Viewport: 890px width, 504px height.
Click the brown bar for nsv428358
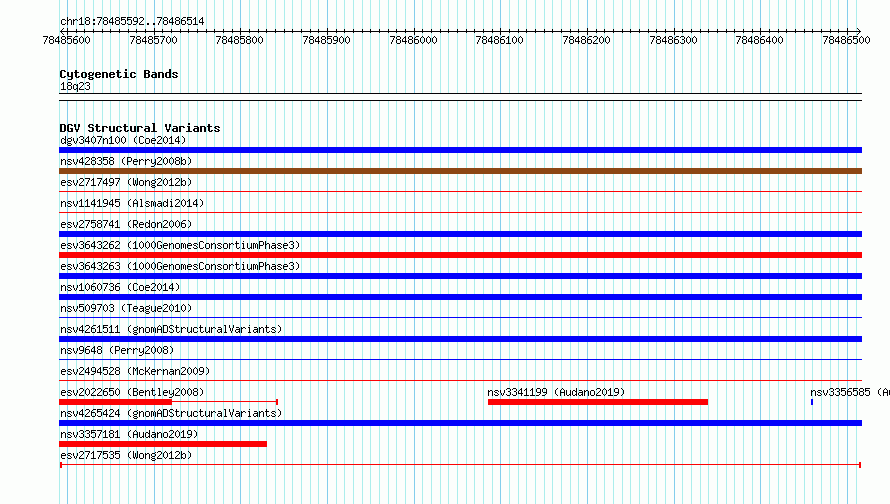460,171
